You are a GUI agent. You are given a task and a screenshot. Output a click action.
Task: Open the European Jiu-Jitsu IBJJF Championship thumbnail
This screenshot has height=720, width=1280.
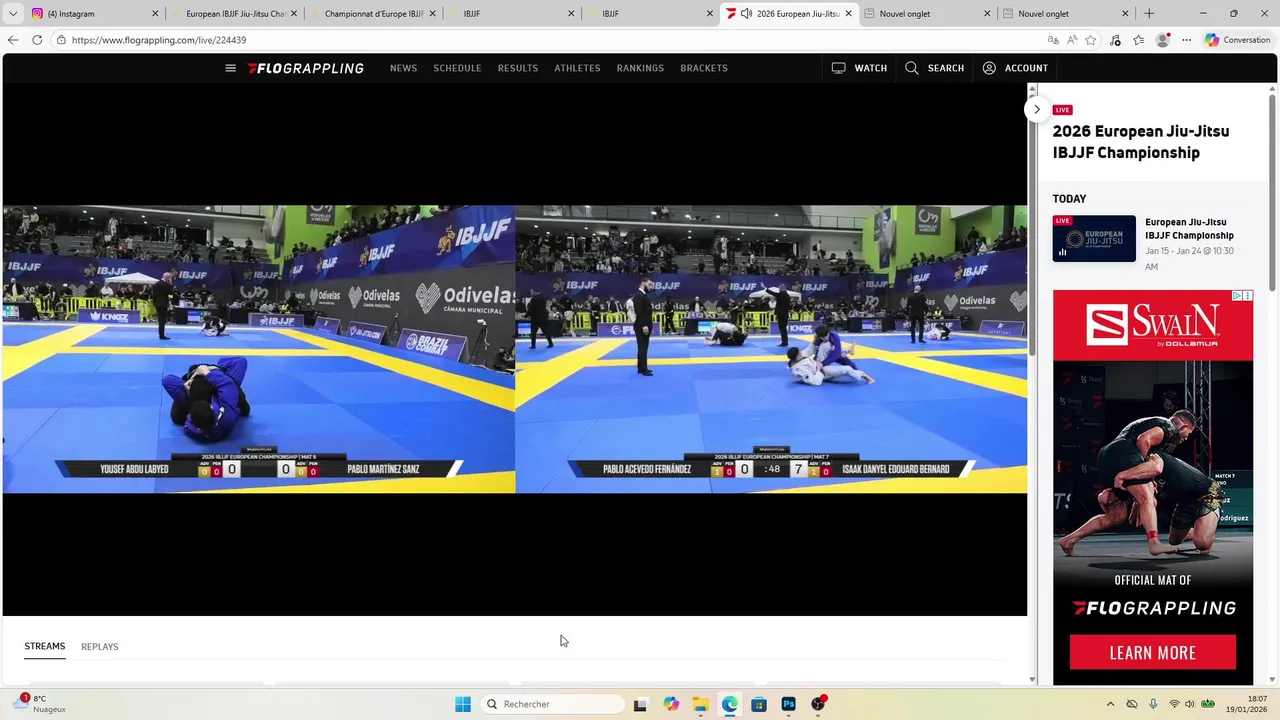[x=1094, y=238]
